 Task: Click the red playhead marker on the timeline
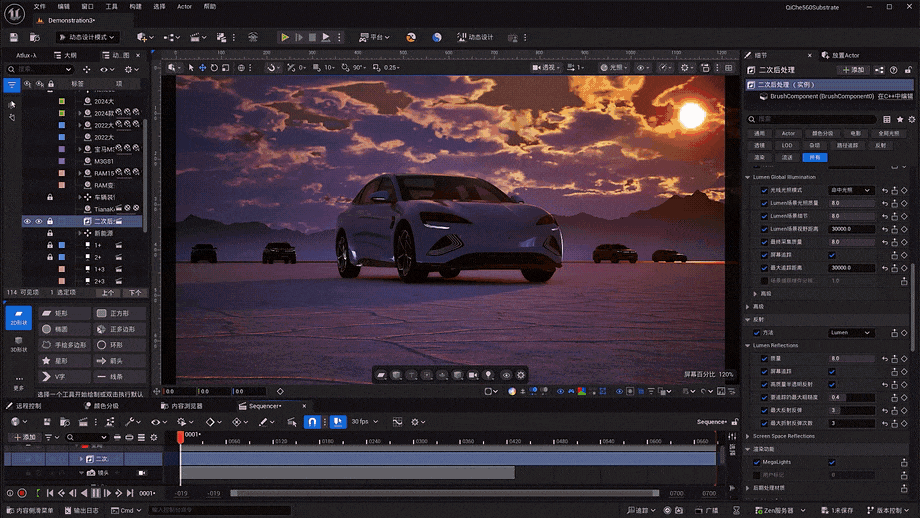[181, 436]
